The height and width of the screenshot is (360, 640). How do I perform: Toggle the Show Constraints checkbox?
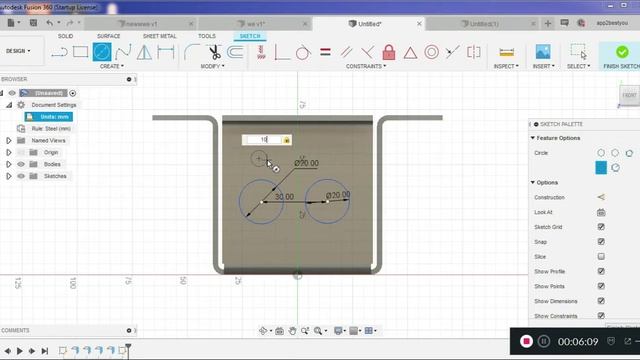tap(601, 316)
